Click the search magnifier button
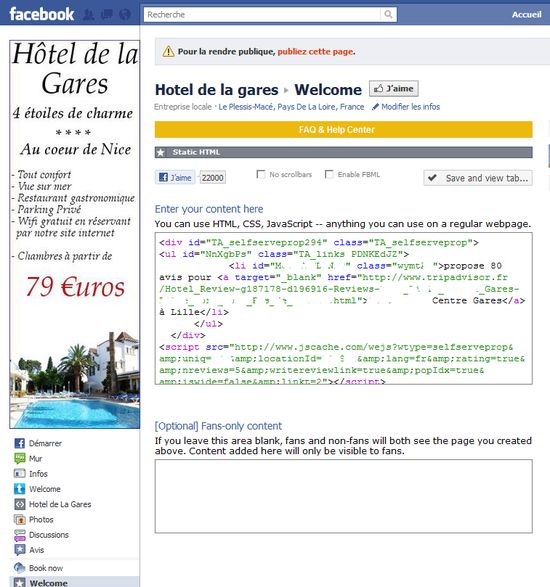This screenshot has width=550, height=587. (x=388, y=15)
